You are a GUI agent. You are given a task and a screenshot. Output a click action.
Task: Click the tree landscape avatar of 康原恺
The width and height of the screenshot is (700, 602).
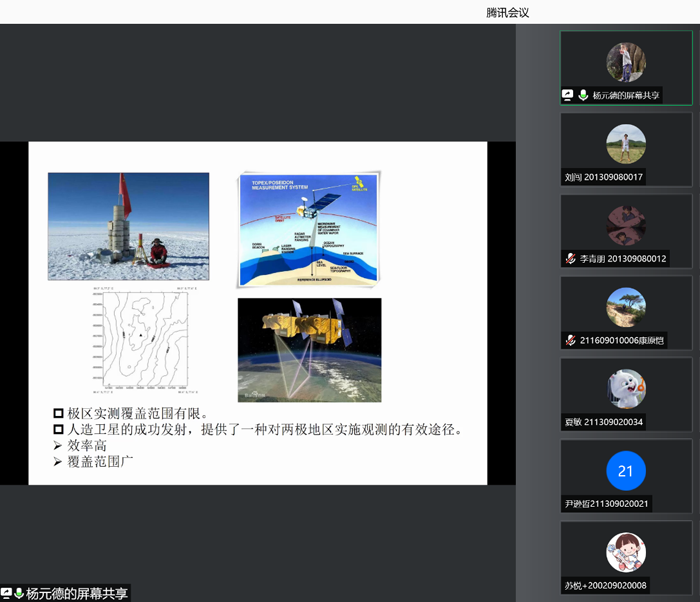point(626,307)
